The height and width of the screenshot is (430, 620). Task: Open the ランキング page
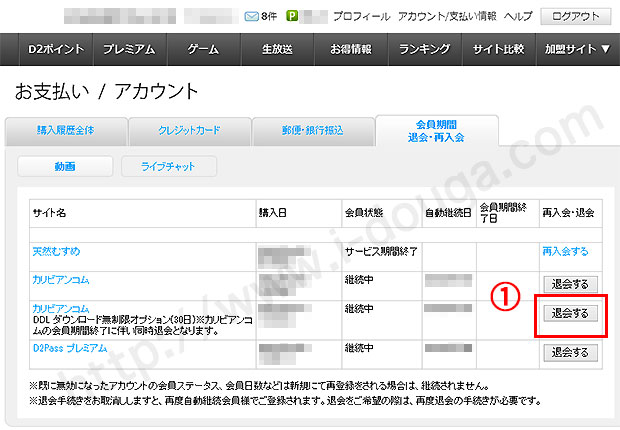(424, 49)
